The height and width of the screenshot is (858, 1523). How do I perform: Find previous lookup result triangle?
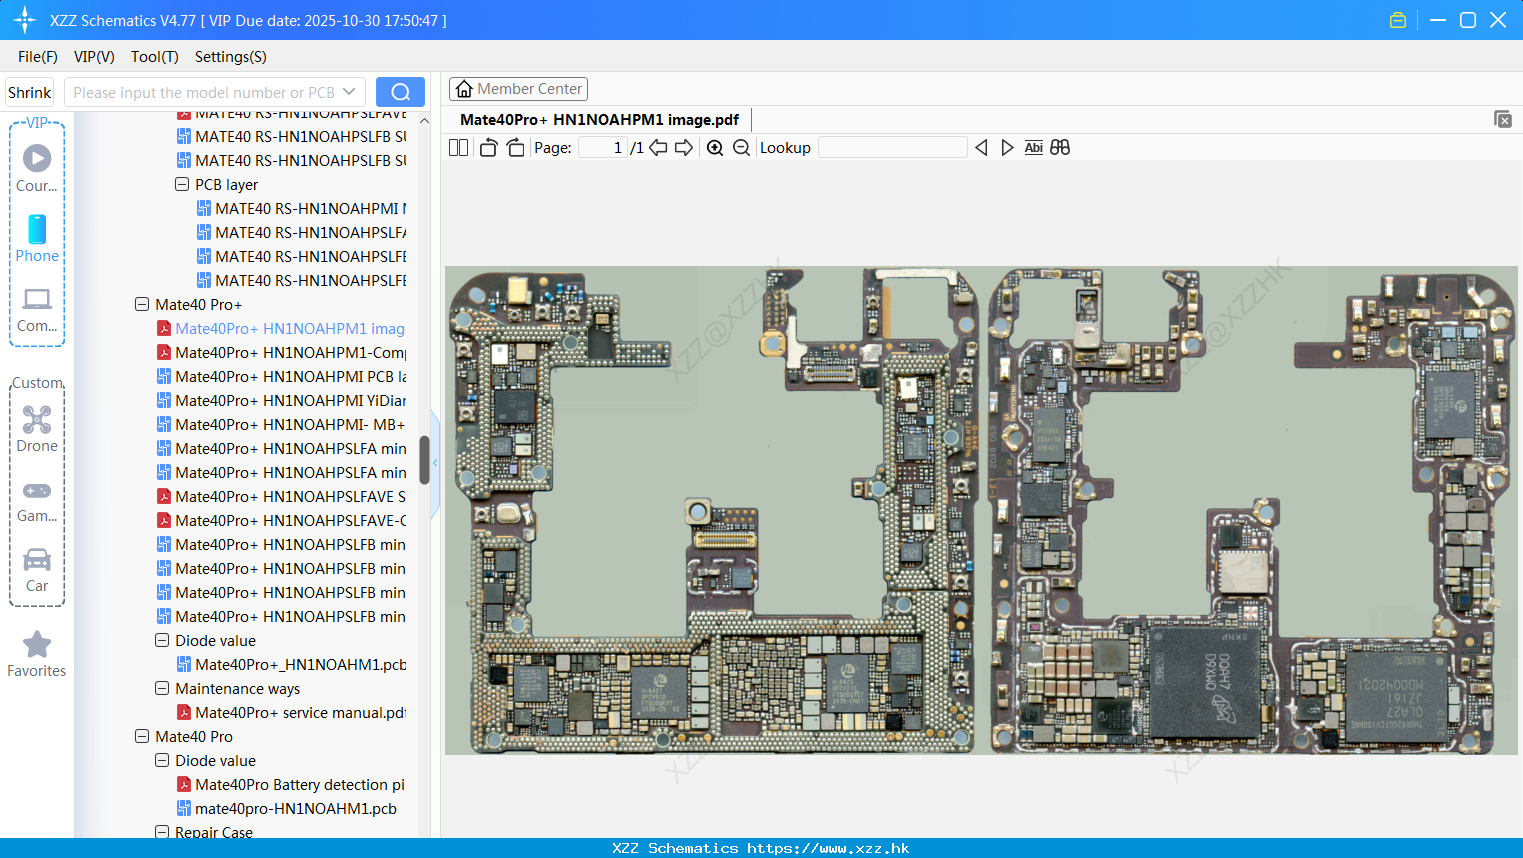tap(981, 147)
